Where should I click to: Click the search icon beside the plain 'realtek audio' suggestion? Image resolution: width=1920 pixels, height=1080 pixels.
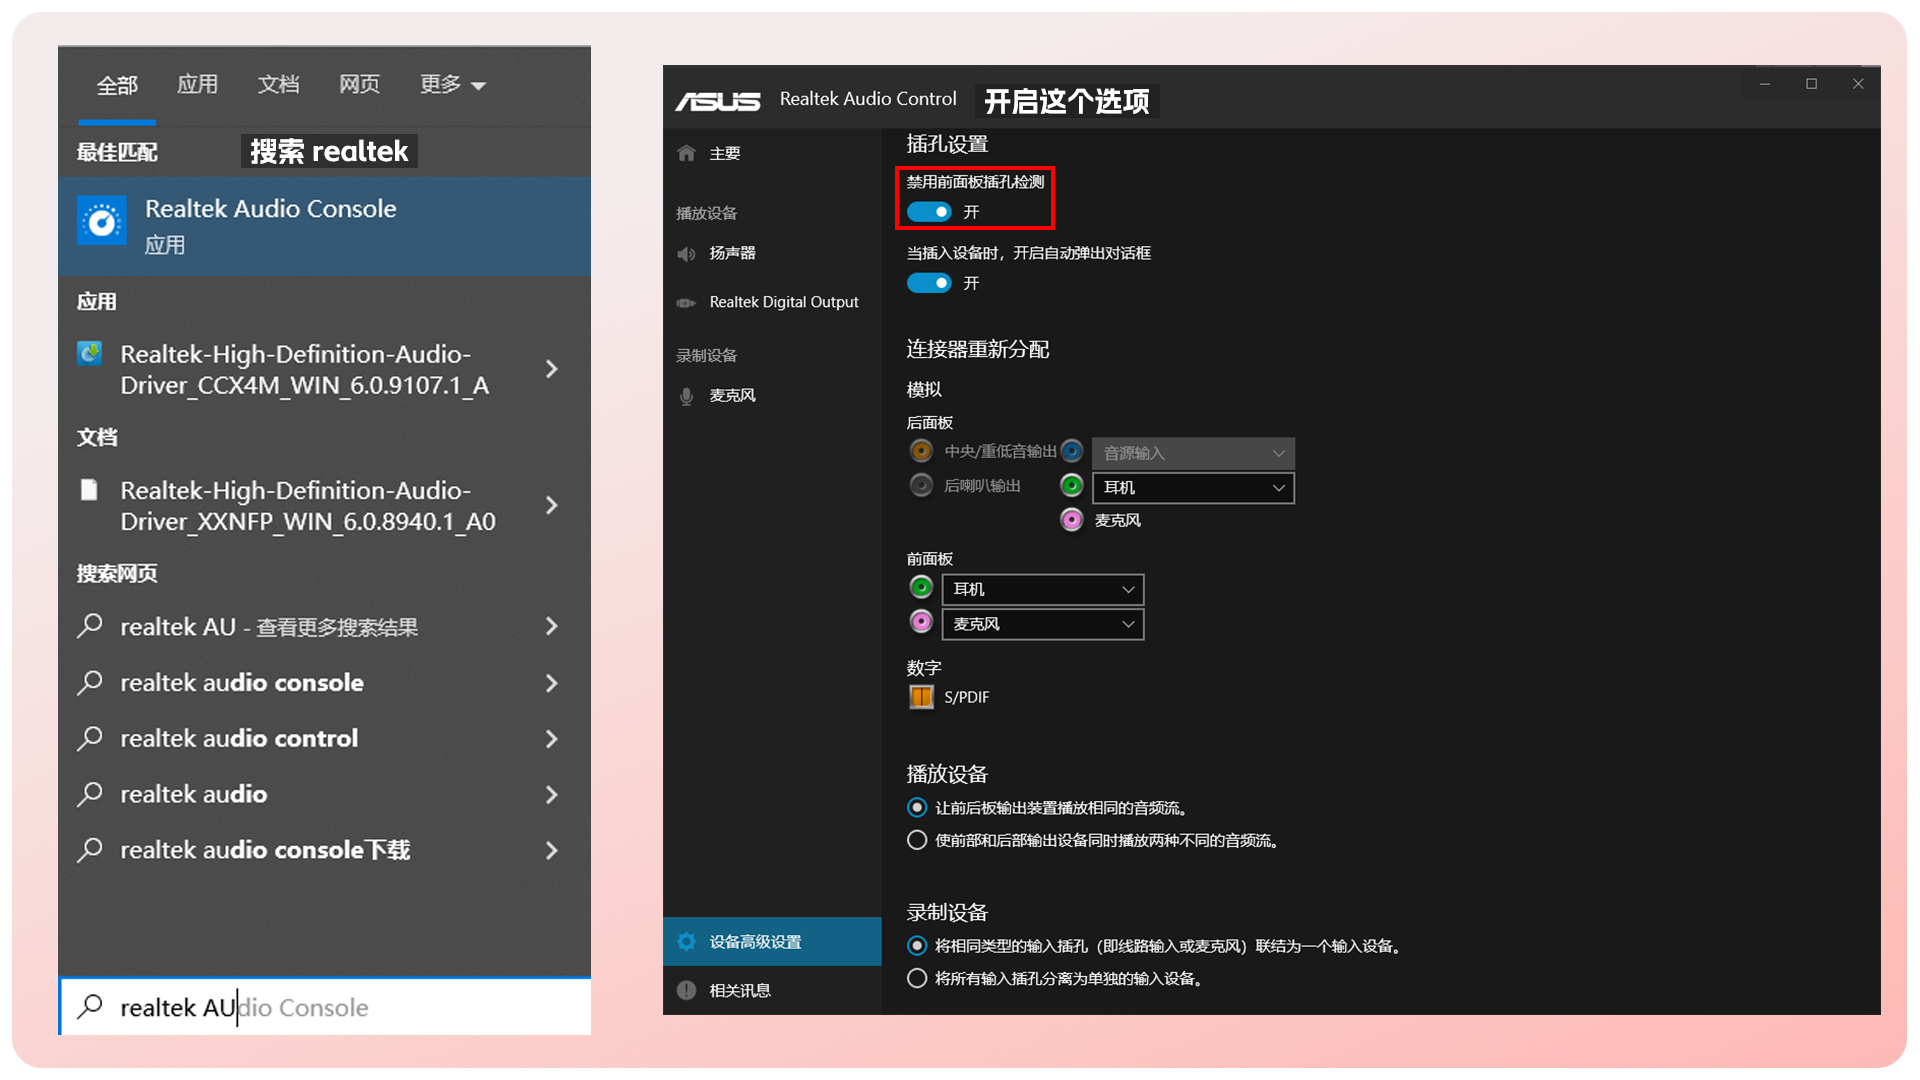90,794
